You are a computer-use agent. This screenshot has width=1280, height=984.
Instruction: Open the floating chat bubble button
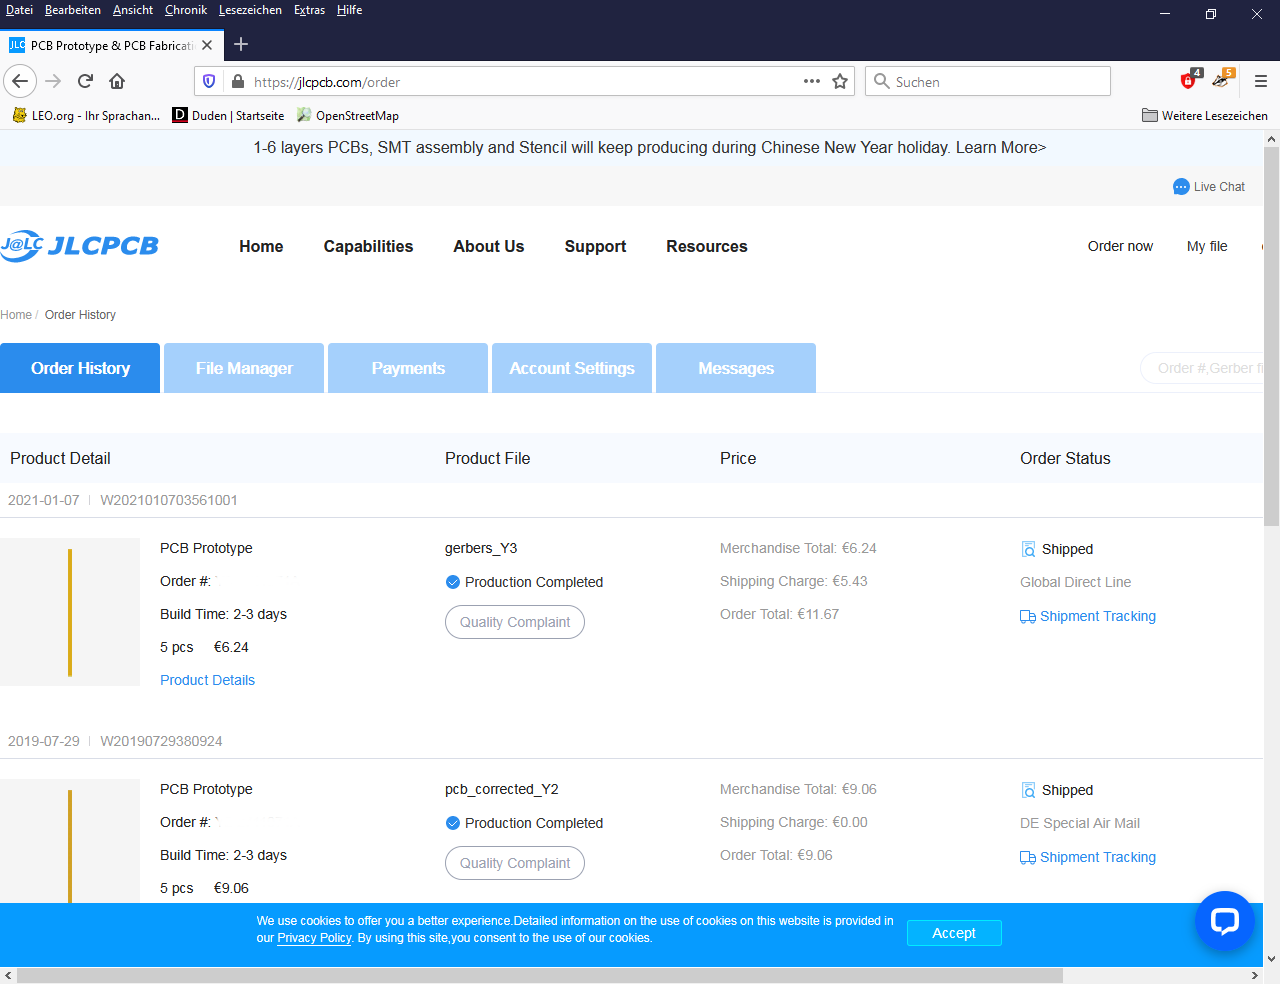tap(1225, 921)
